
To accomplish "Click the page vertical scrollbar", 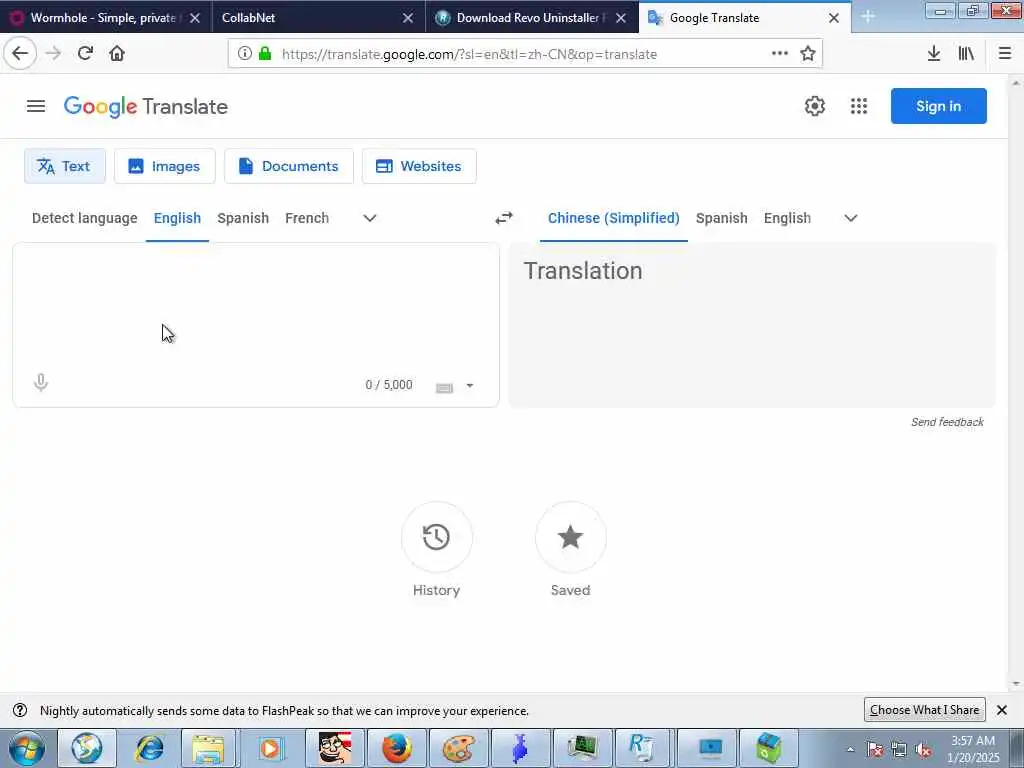I will (x=1016, y=382).
